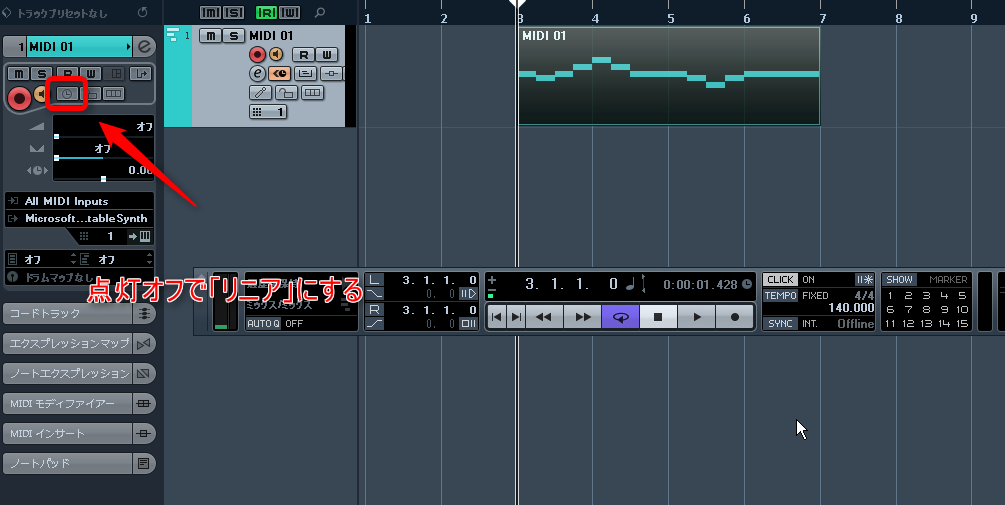Open the inspector MIDI channel 1 selector
This screenshot has width=1005, height=505.
[101, 236]
